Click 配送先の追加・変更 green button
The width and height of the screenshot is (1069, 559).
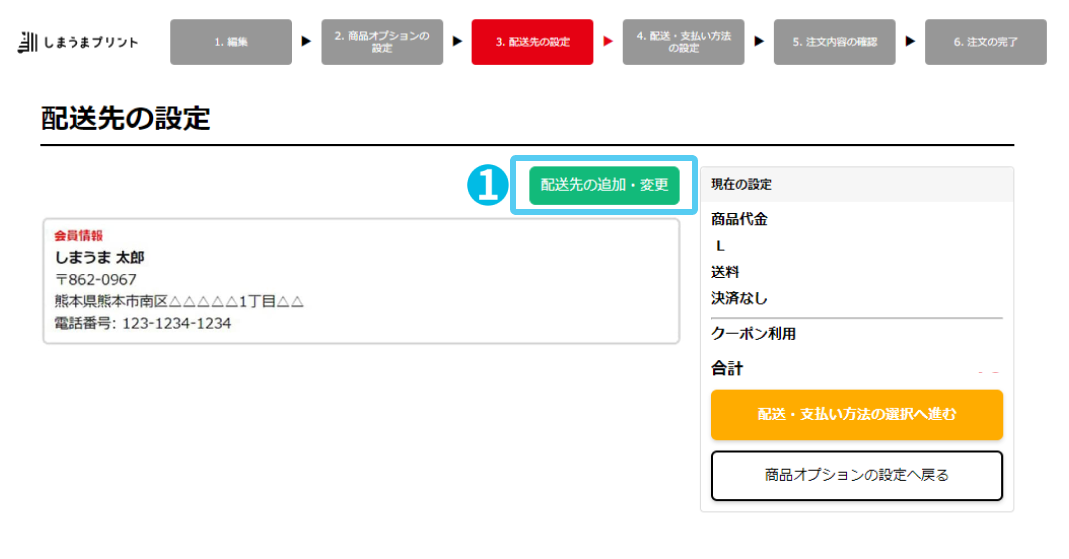pyautogui.click(x=605, y=185)
